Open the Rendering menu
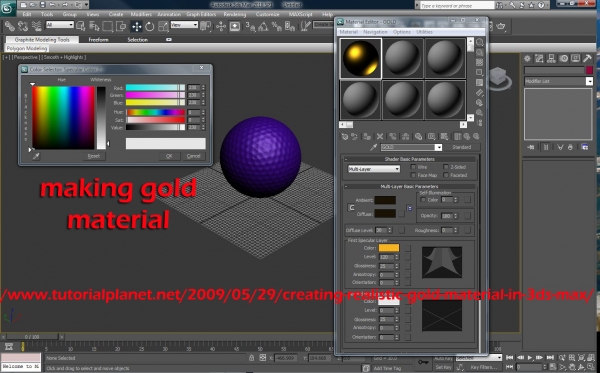This screenshot has width=600, height=373. (235, 15)
